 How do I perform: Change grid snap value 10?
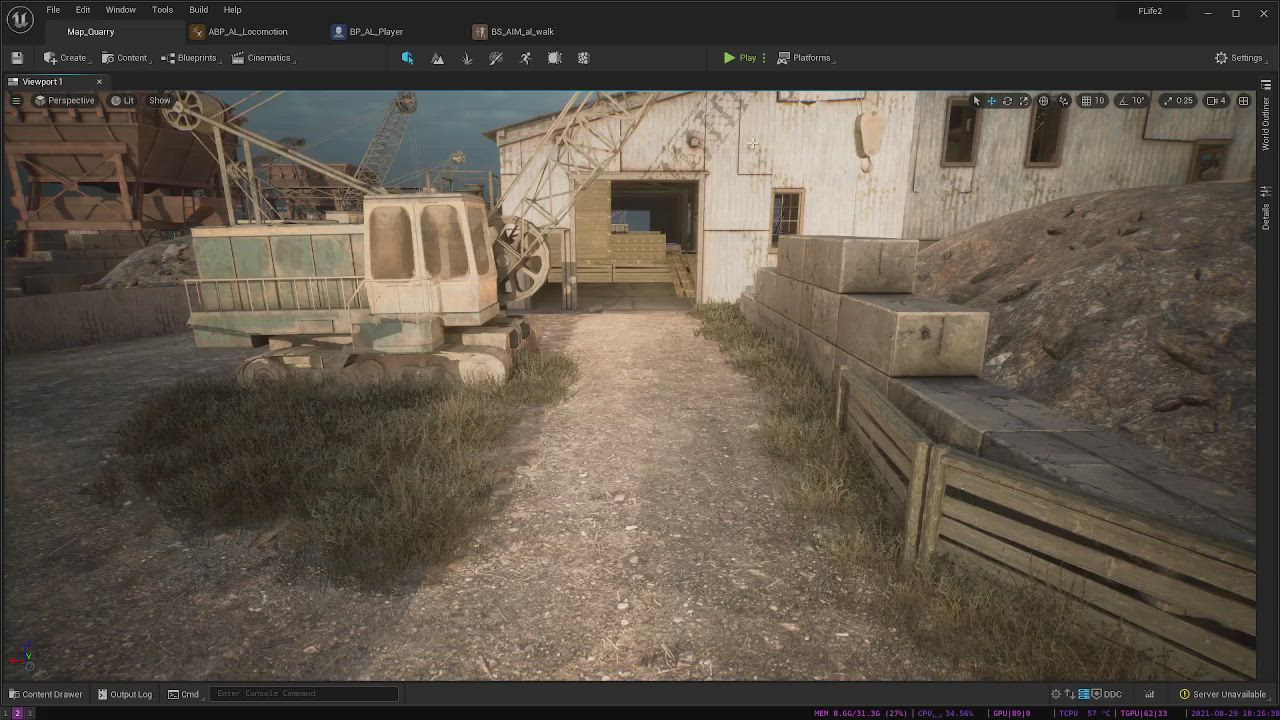click(x=1099, y=101)
